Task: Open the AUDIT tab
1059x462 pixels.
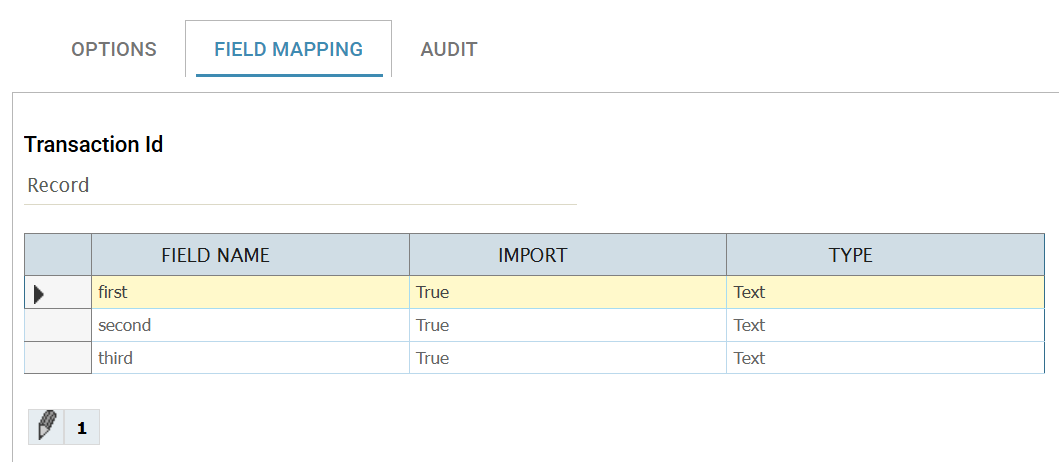Action: [x=449, y=49]
